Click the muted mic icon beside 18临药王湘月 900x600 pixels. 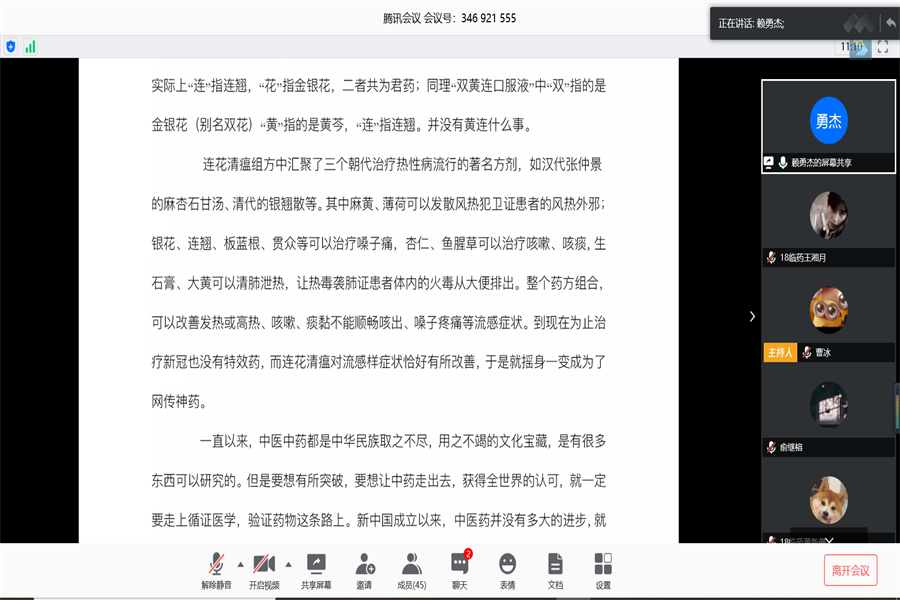point(771,258)
